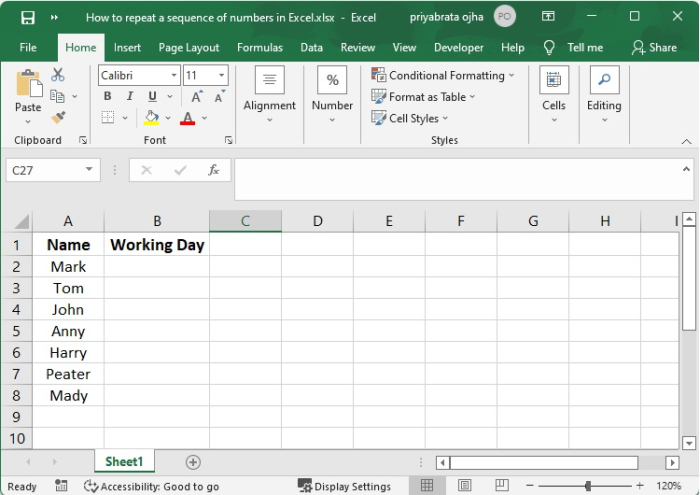Switch to the Data tab

pyautogui.click(x=312, y=47)
